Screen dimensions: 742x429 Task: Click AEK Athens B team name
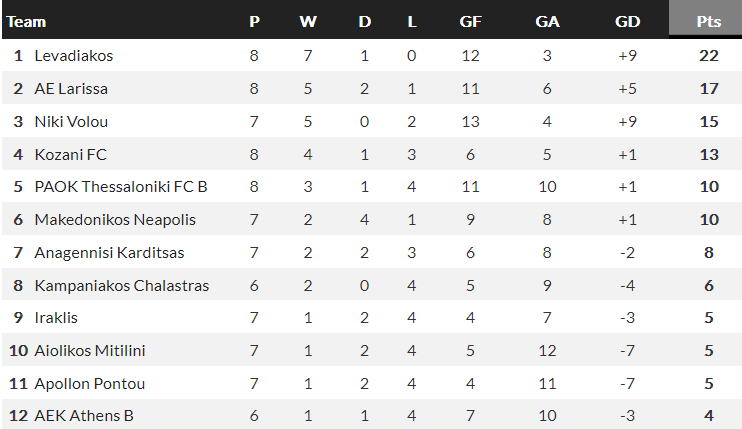click(x=84, y=416)
